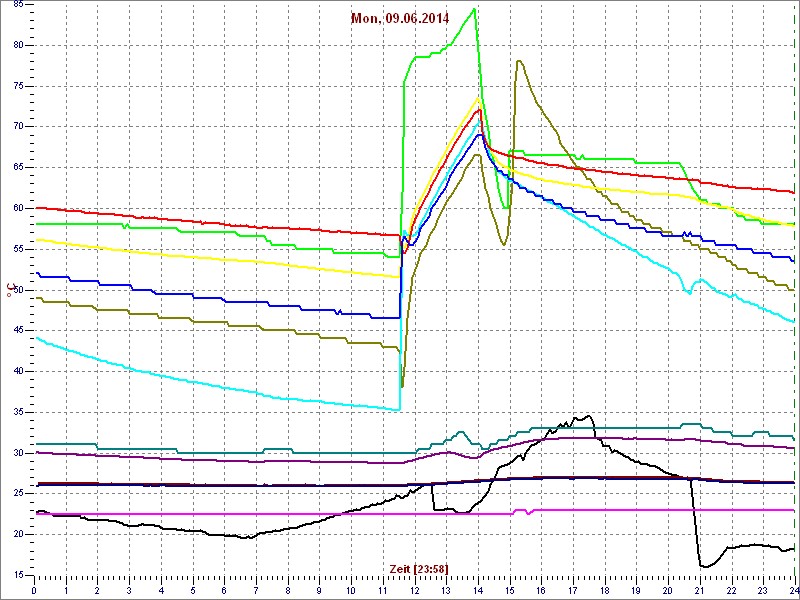Click hour 22 on the time axis
This screenshot has height=600, width=800.
(732, 590)
